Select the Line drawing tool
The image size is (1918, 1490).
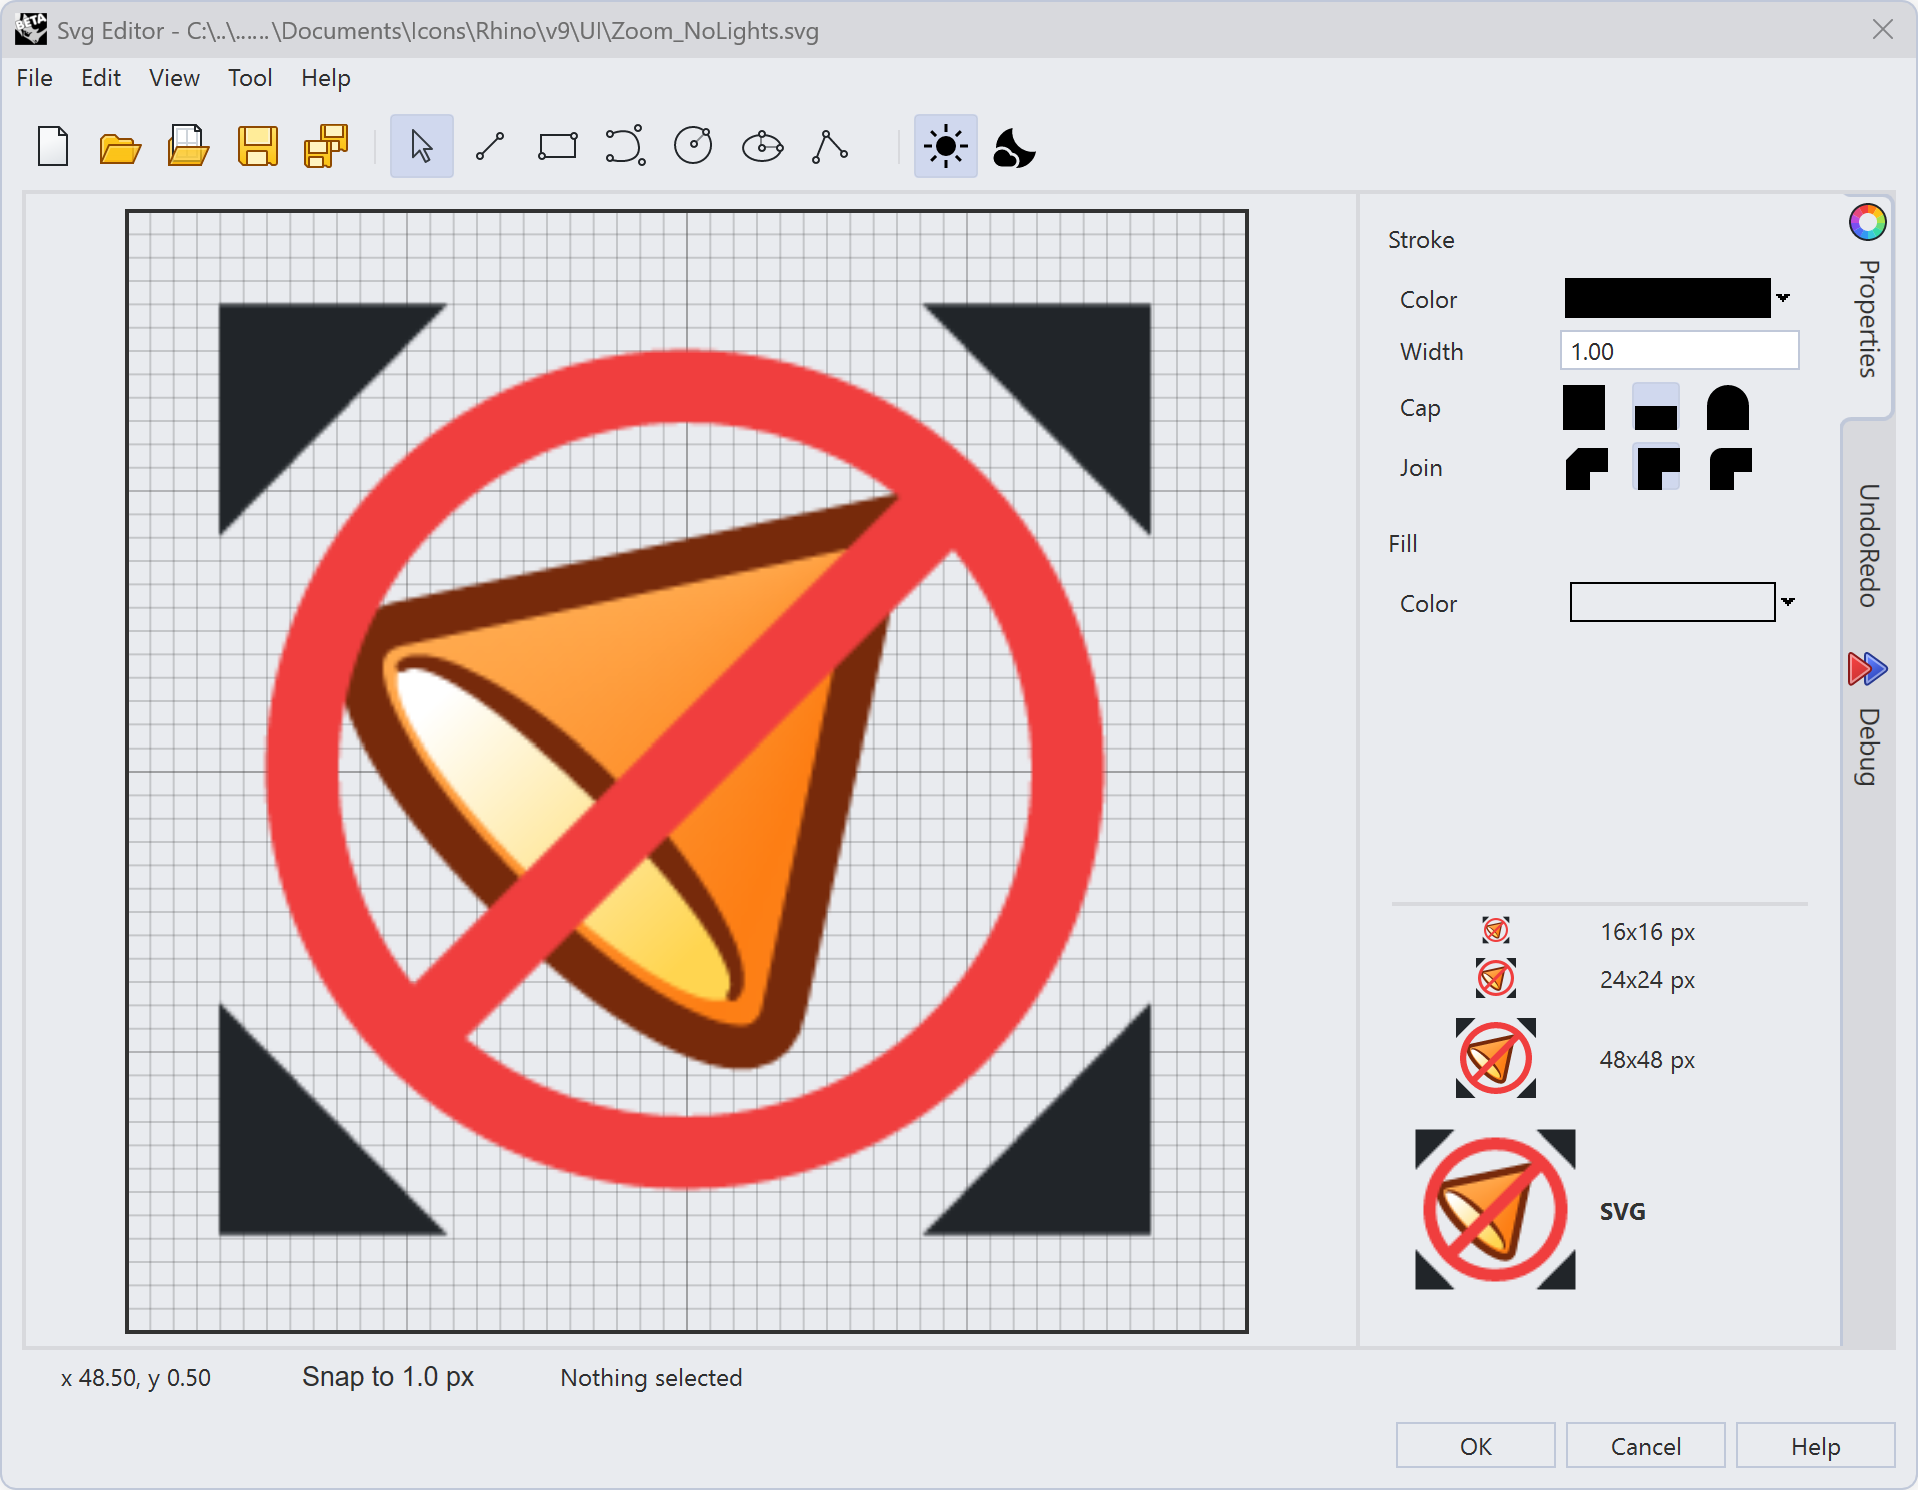[x=490, y=147]
